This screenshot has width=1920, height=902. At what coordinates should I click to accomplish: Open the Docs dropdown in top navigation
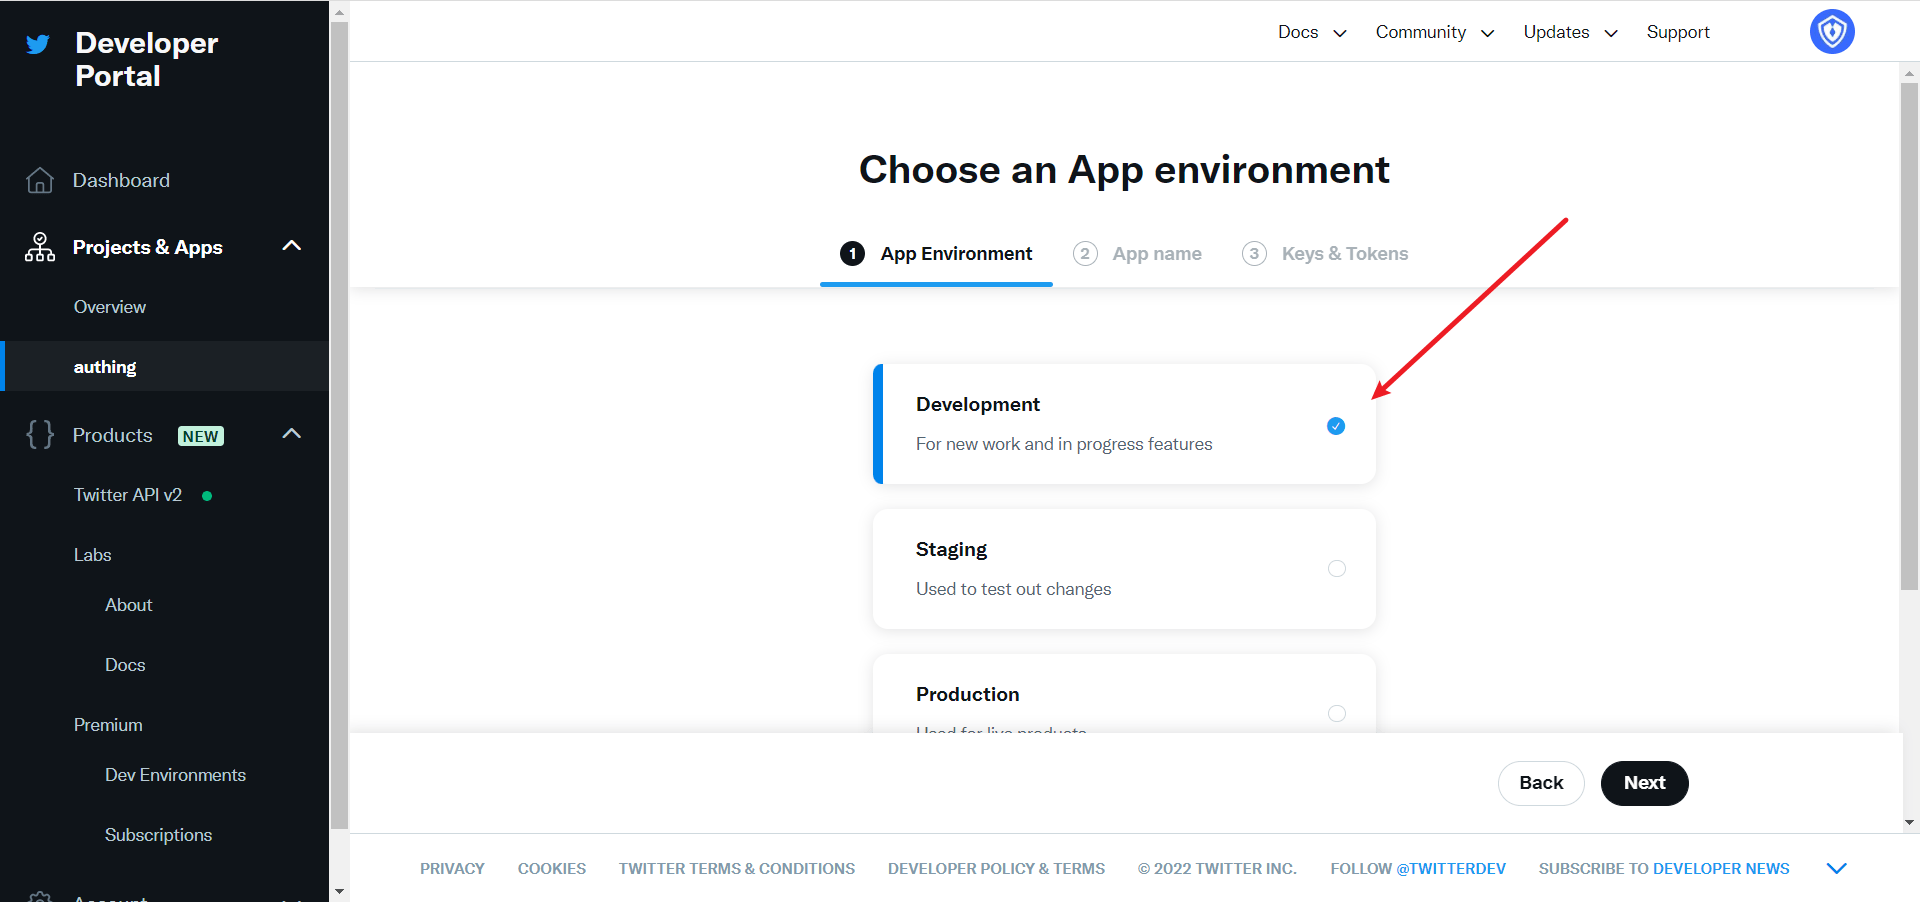pos(1311,32)
